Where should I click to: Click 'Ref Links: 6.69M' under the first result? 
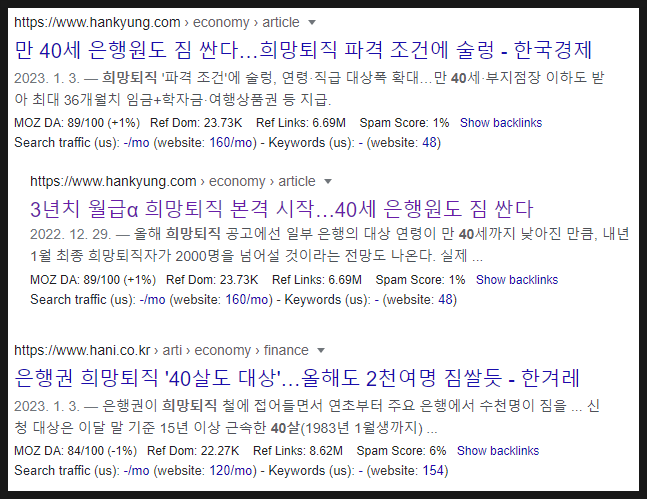tap(300, 123)
